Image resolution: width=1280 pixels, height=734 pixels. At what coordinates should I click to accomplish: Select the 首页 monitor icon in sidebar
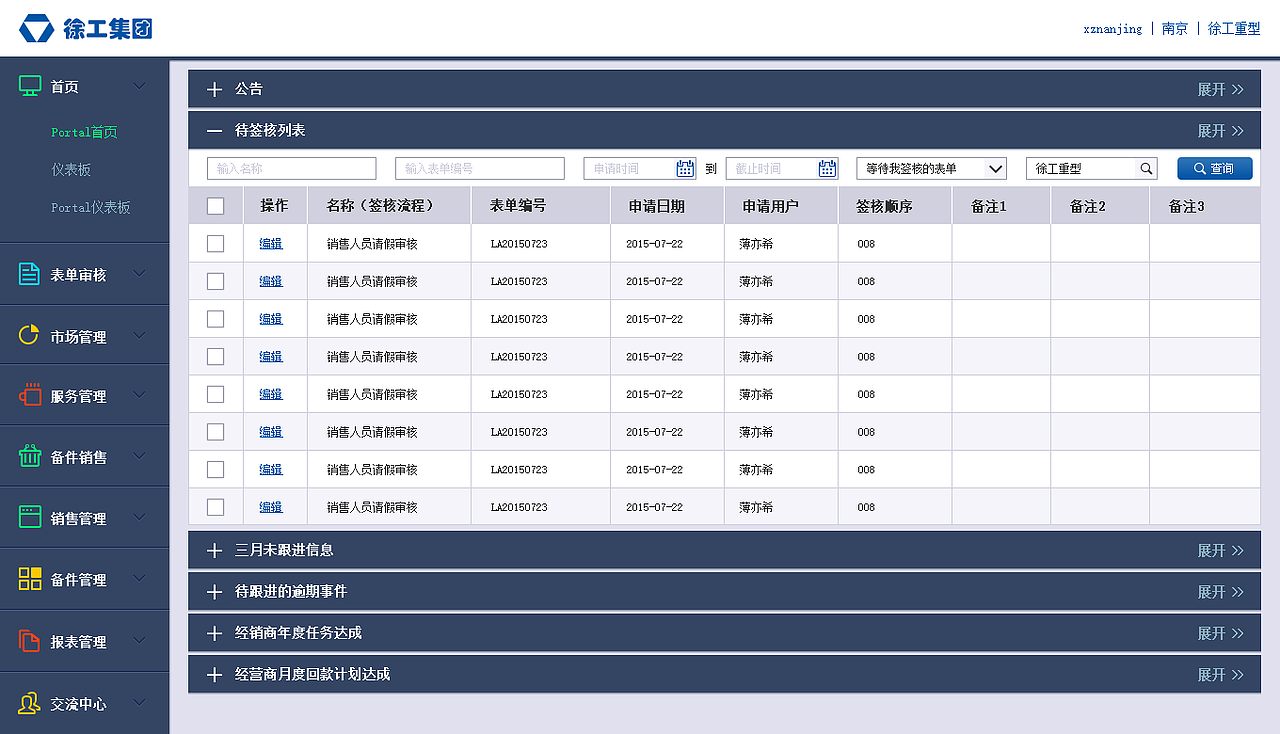[30, 86]
